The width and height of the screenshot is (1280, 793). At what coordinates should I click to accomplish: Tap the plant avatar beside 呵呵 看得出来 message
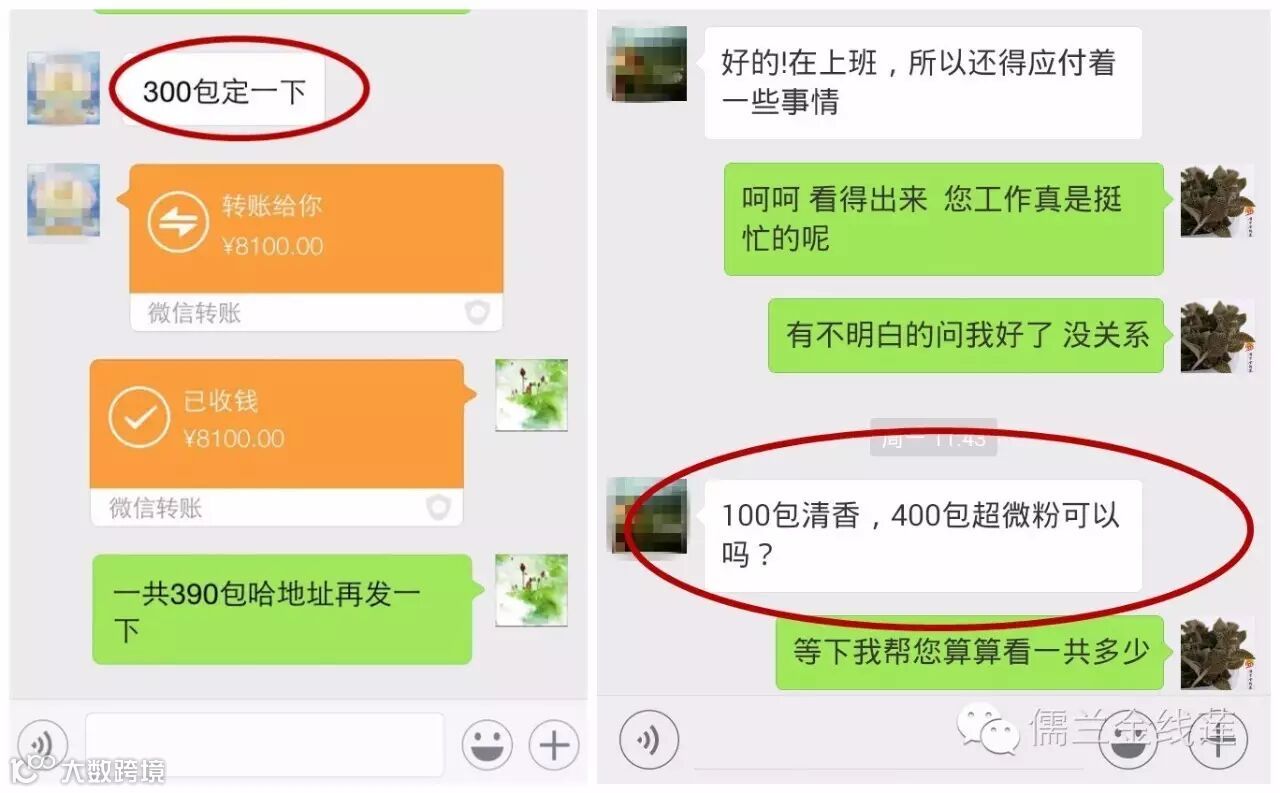pyautogui.click(x=1217, y=201)
